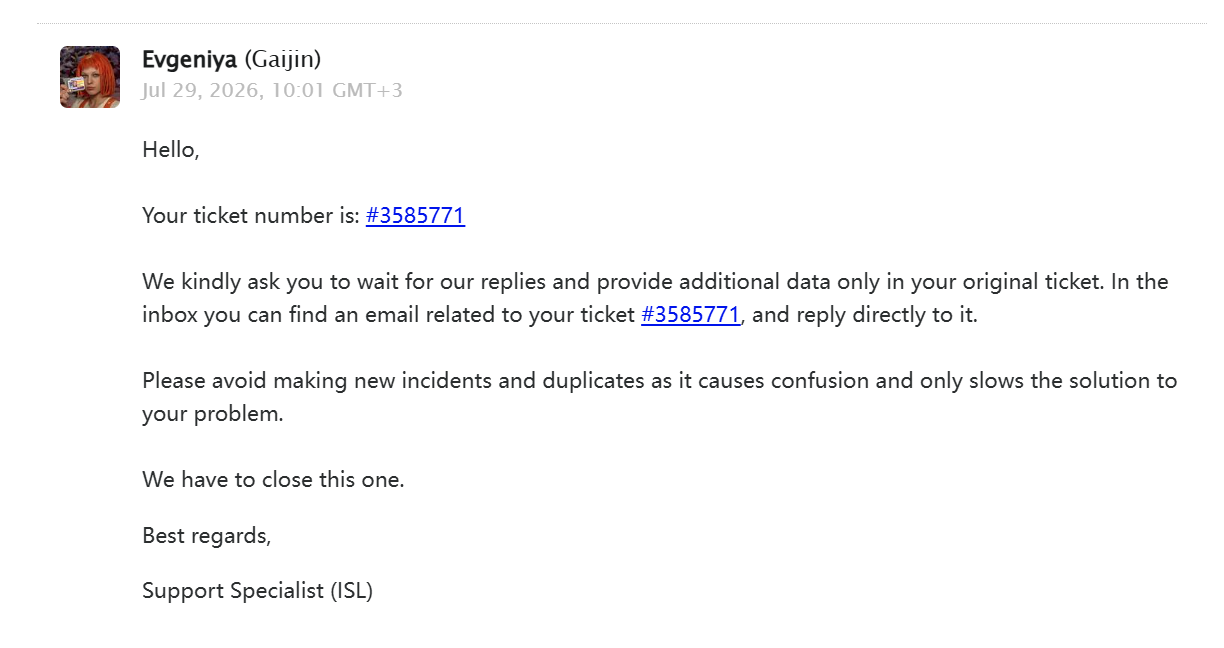Click the sentence starting 'We kindly ask you'
This screenshot has width=1224, height=648.
[x=655, y=298]
